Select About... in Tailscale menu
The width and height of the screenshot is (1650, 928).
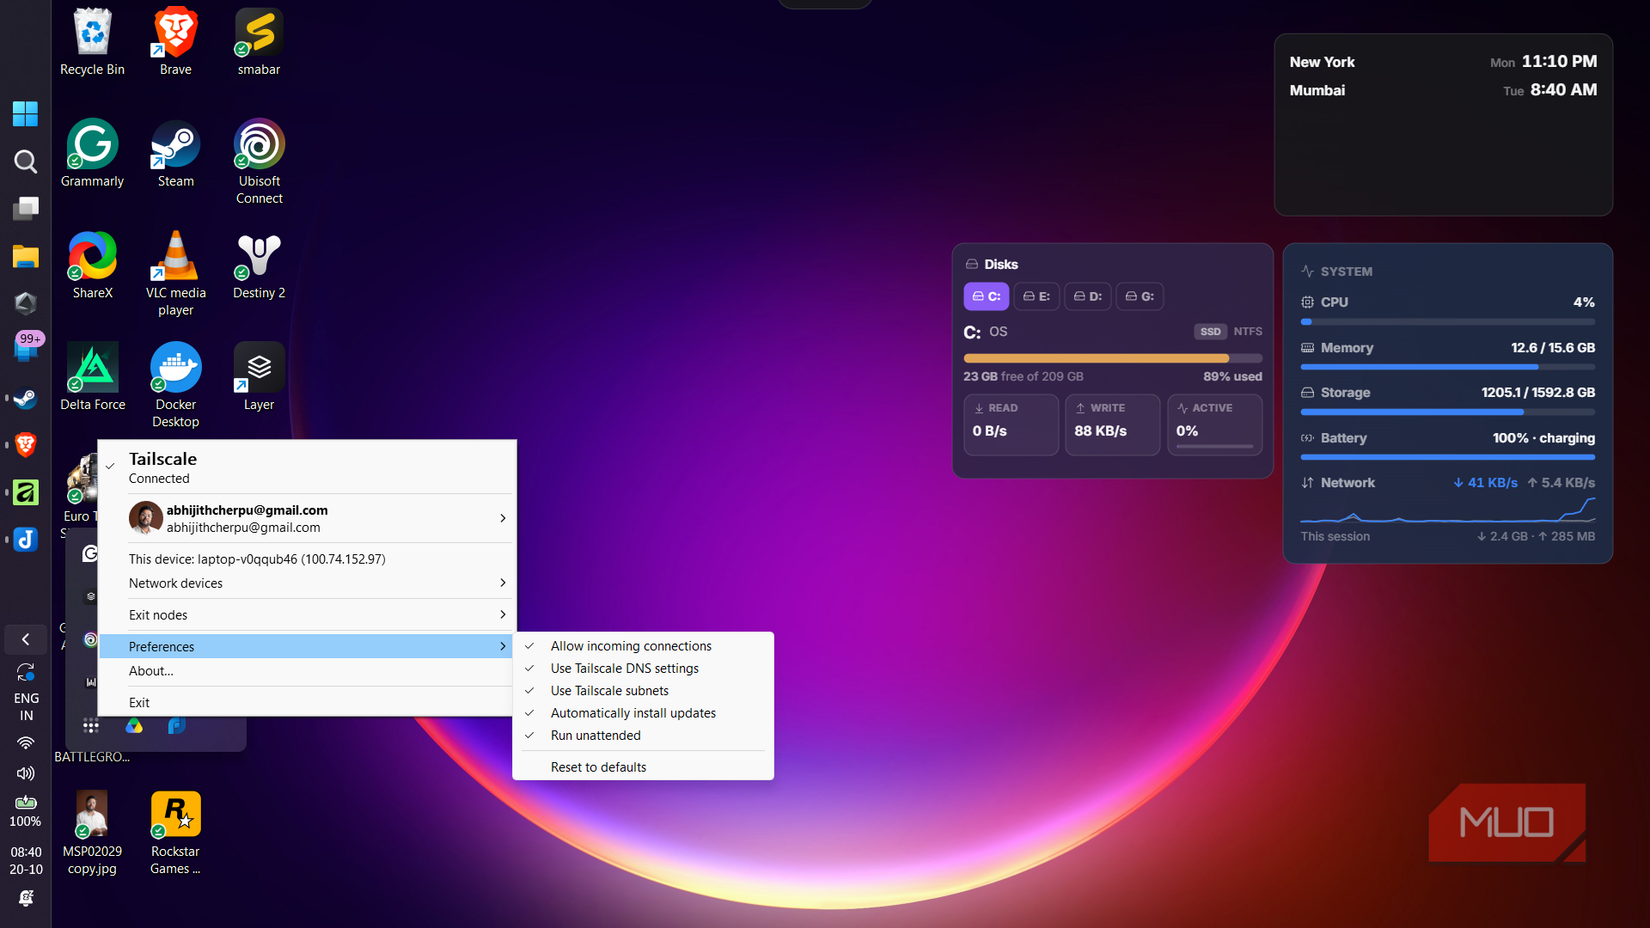[307, 671]
